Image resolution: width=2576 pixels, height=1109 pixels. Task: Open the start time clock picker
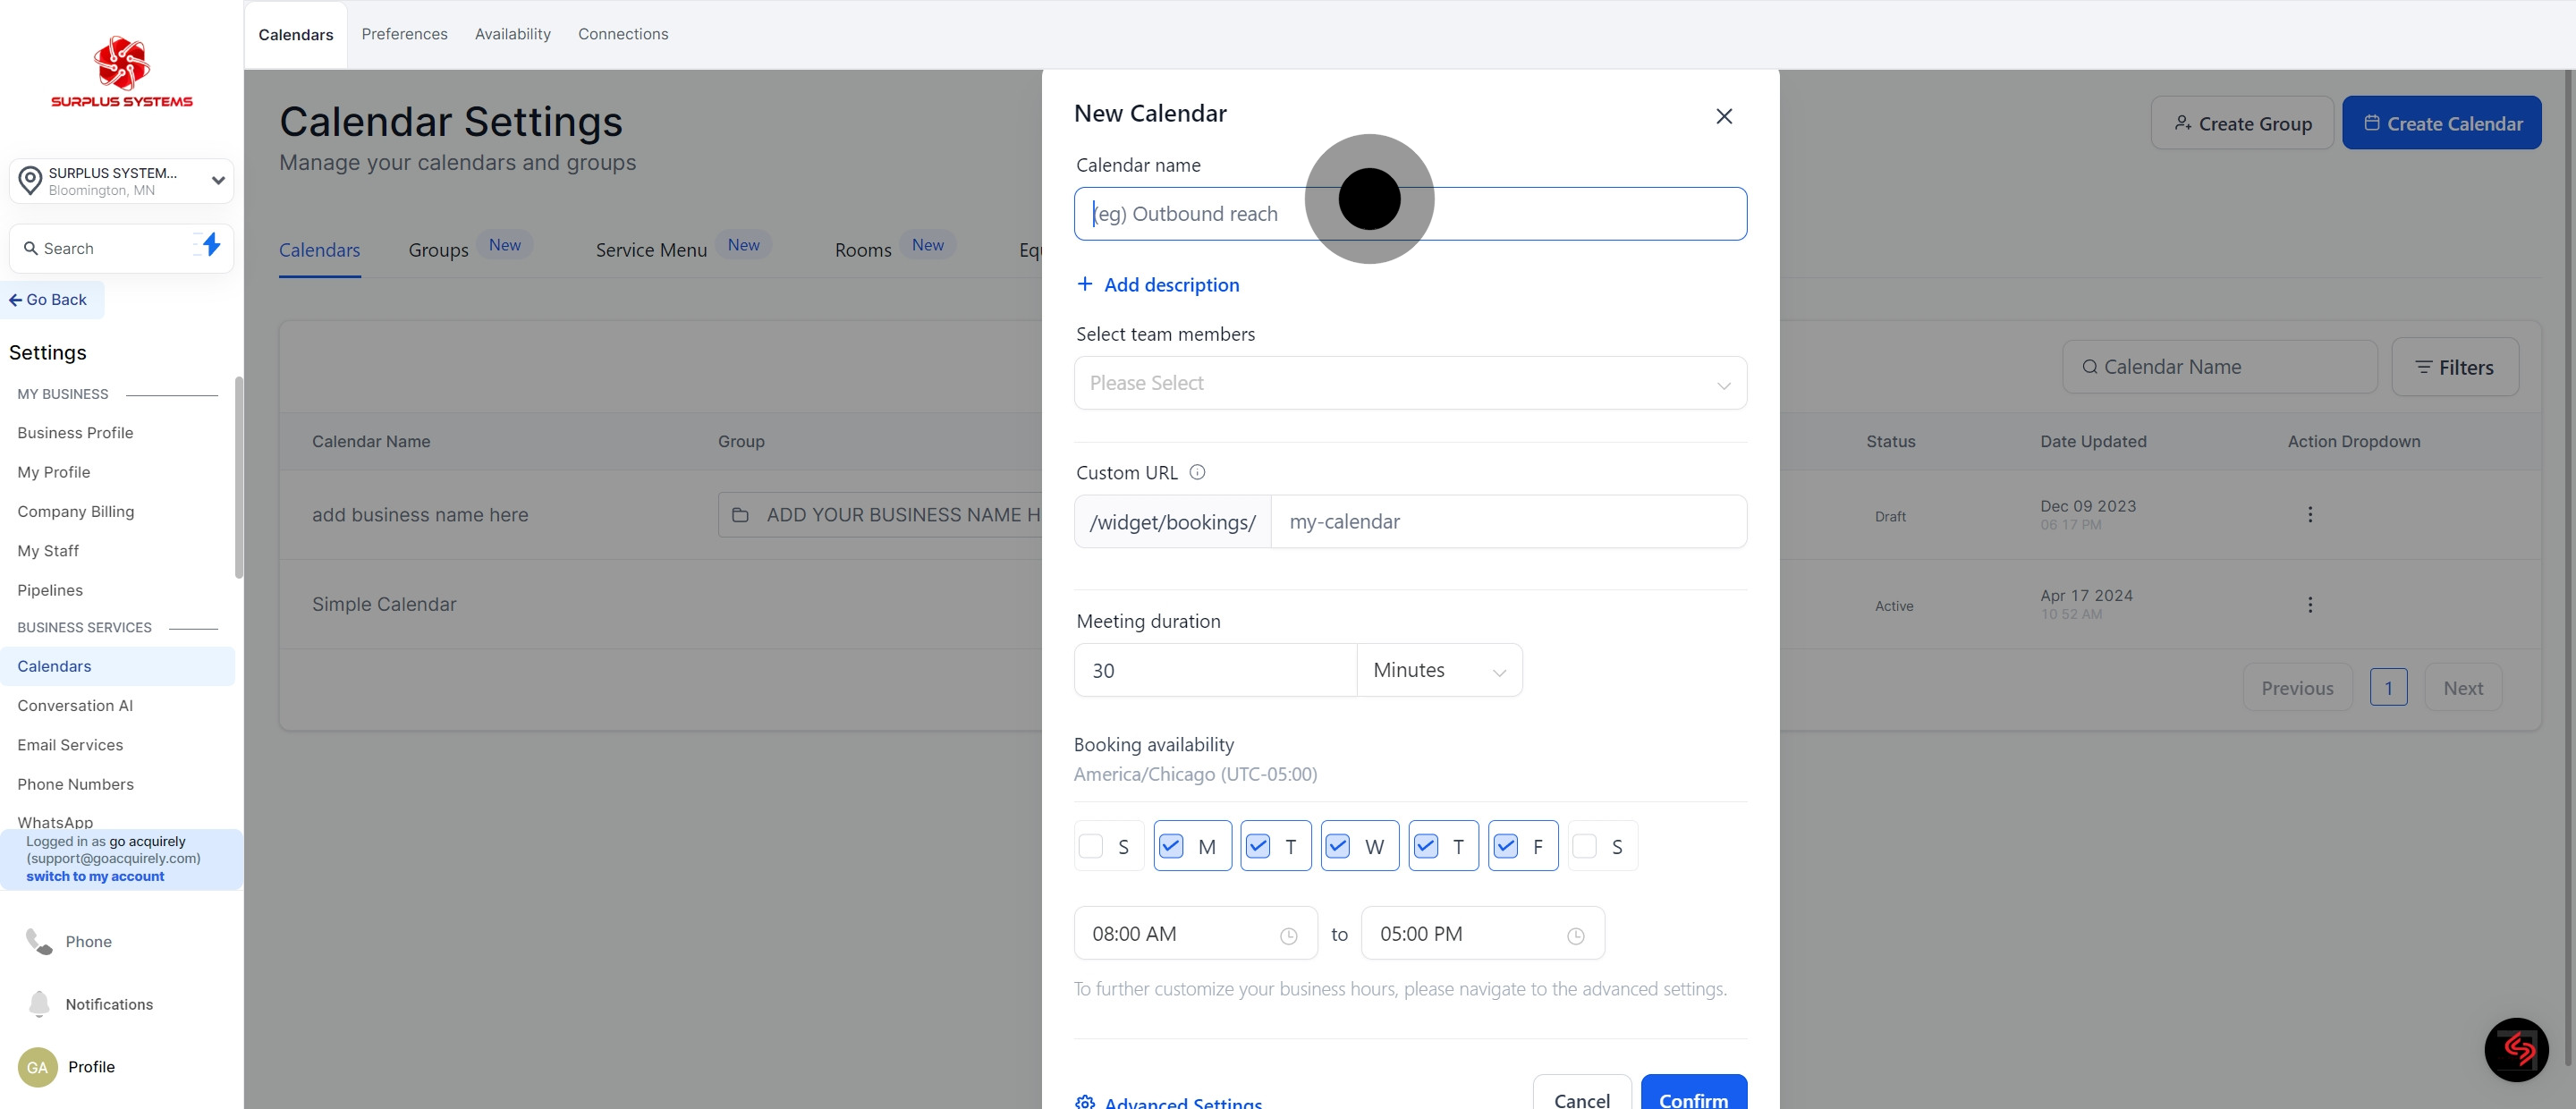tap(1288, 935)
